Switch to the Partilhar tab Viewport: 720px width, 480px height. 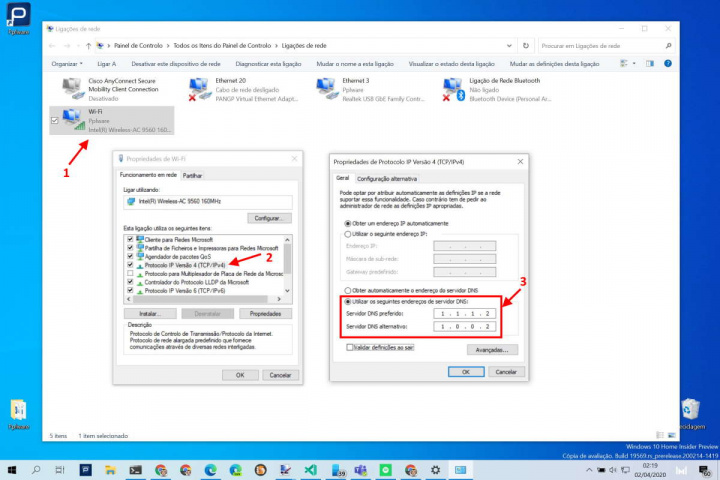(x=192, y=175)
